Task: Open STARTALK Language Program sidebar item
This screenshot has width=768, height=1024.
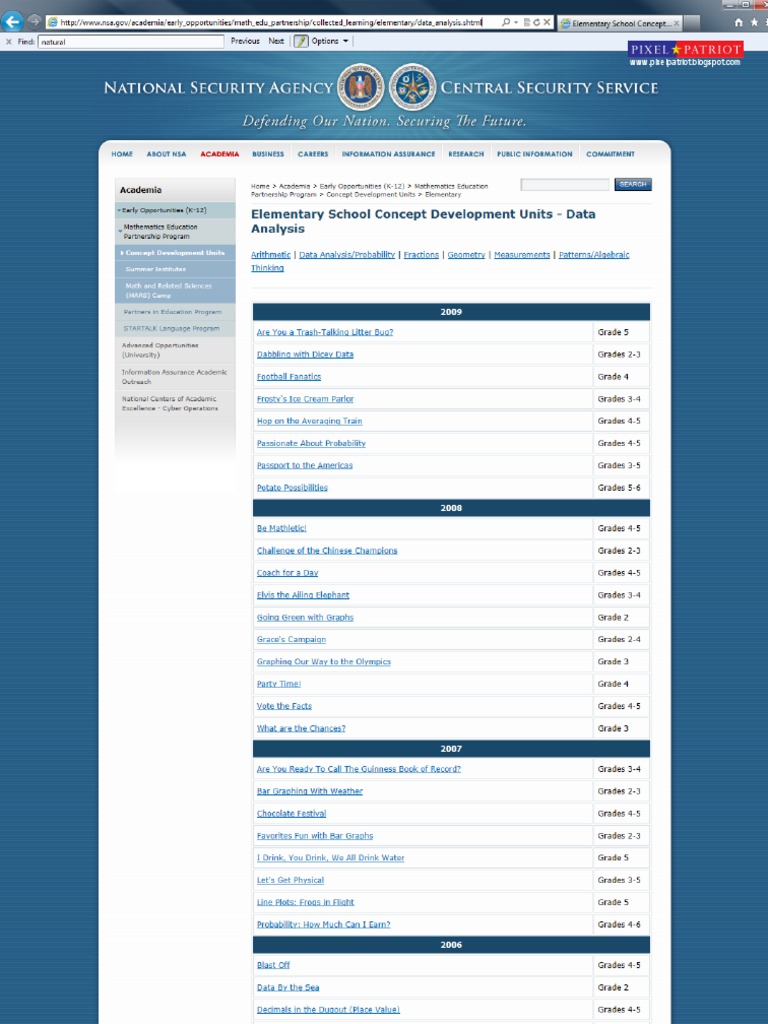Action: tap(175, 328)
